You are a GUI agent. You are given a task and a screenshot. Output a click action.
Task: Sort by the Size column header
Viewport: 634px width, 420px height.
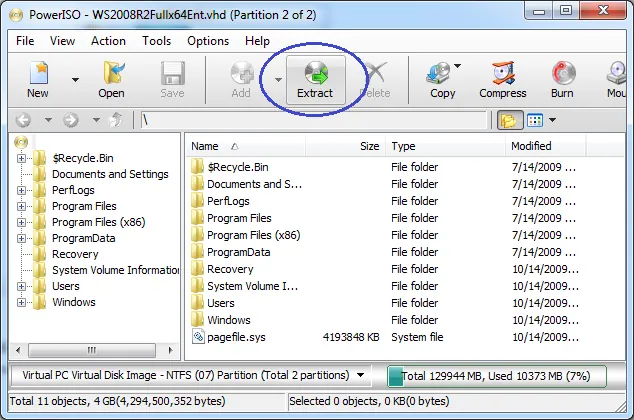[x=345, y=146]
